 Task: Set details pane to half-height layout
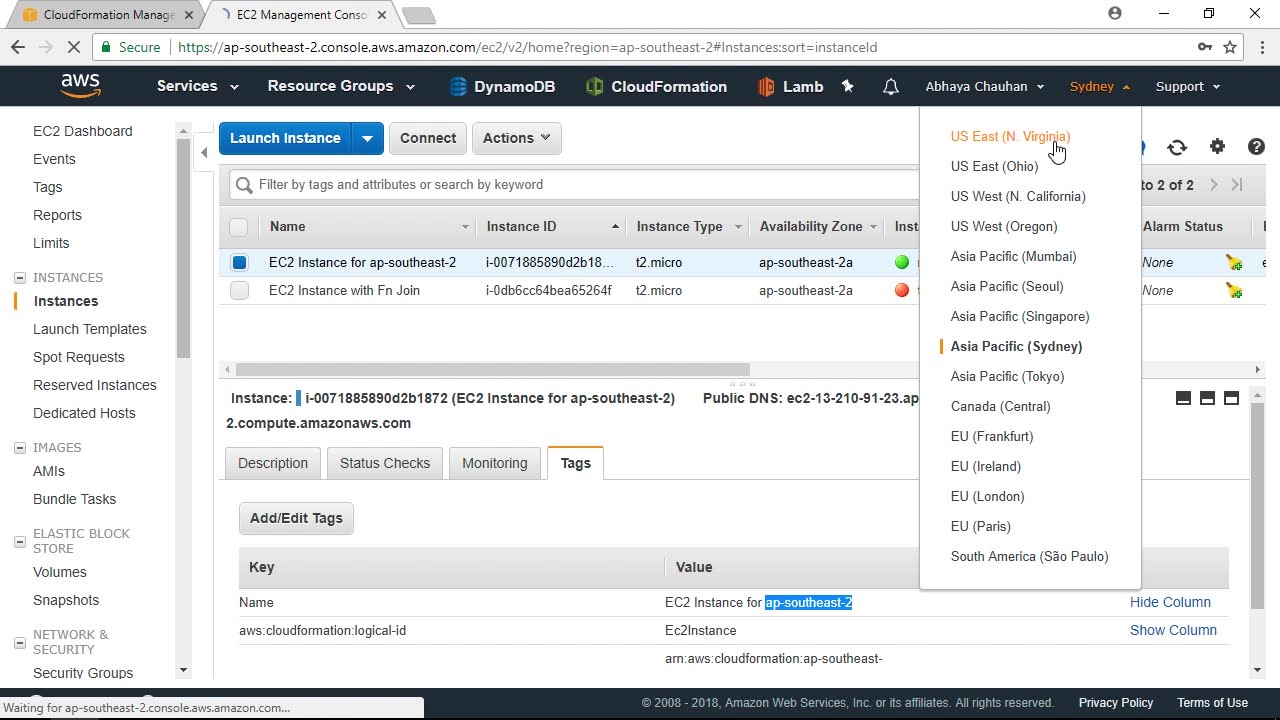[1207, 398]
